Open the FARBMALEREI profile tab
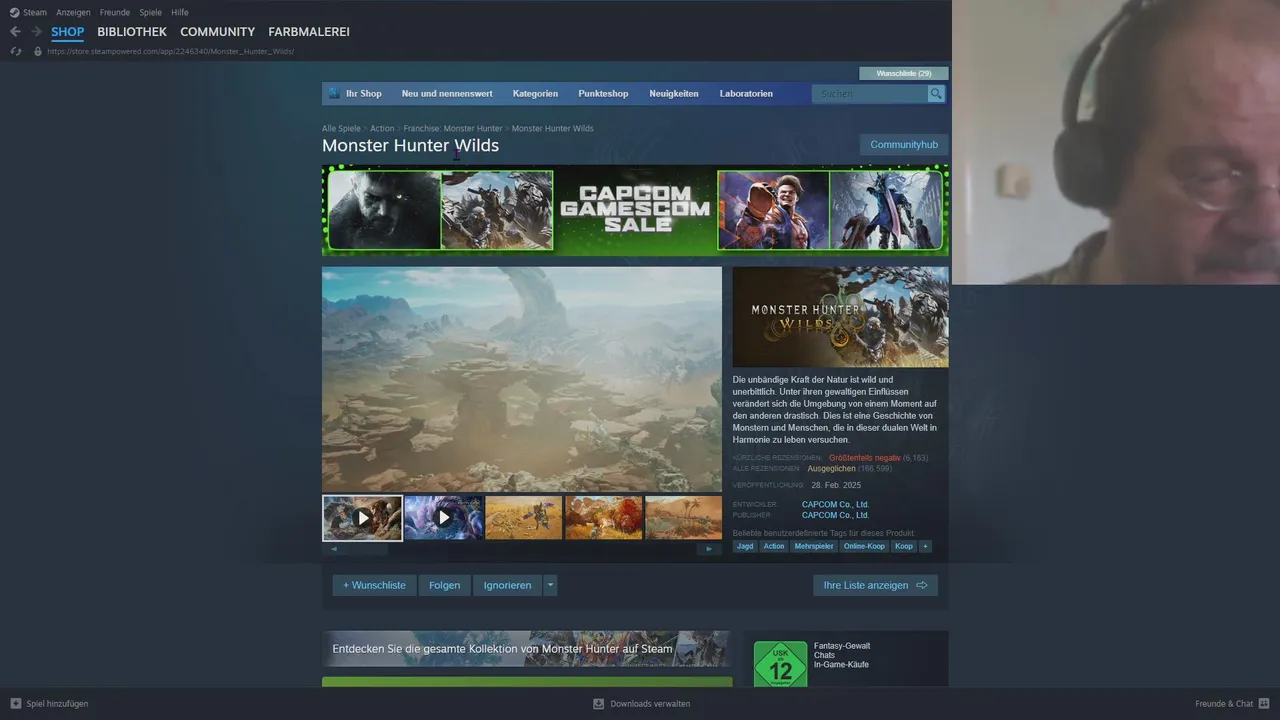This screenshot has height=720, width=1280. pos(309,32)
